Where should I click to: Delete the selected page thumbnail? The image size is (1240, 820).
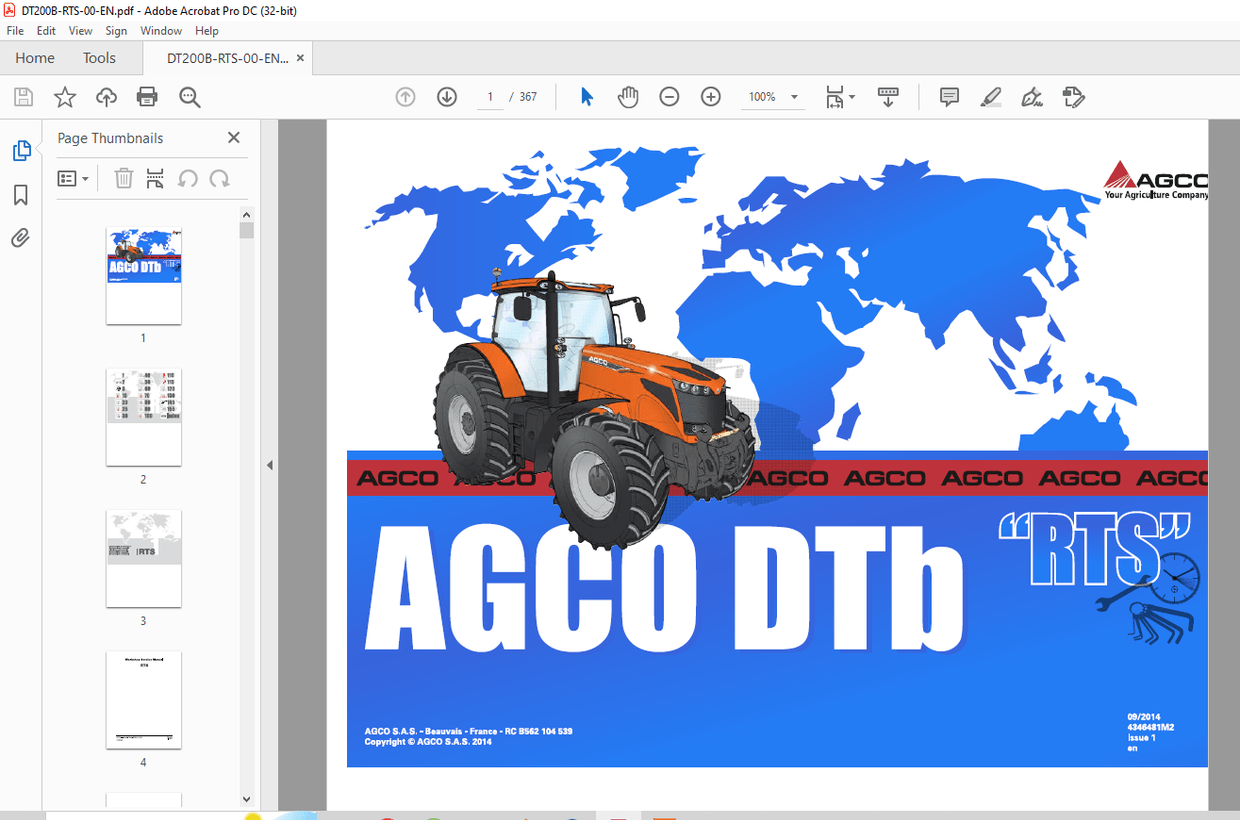(124, 178)
